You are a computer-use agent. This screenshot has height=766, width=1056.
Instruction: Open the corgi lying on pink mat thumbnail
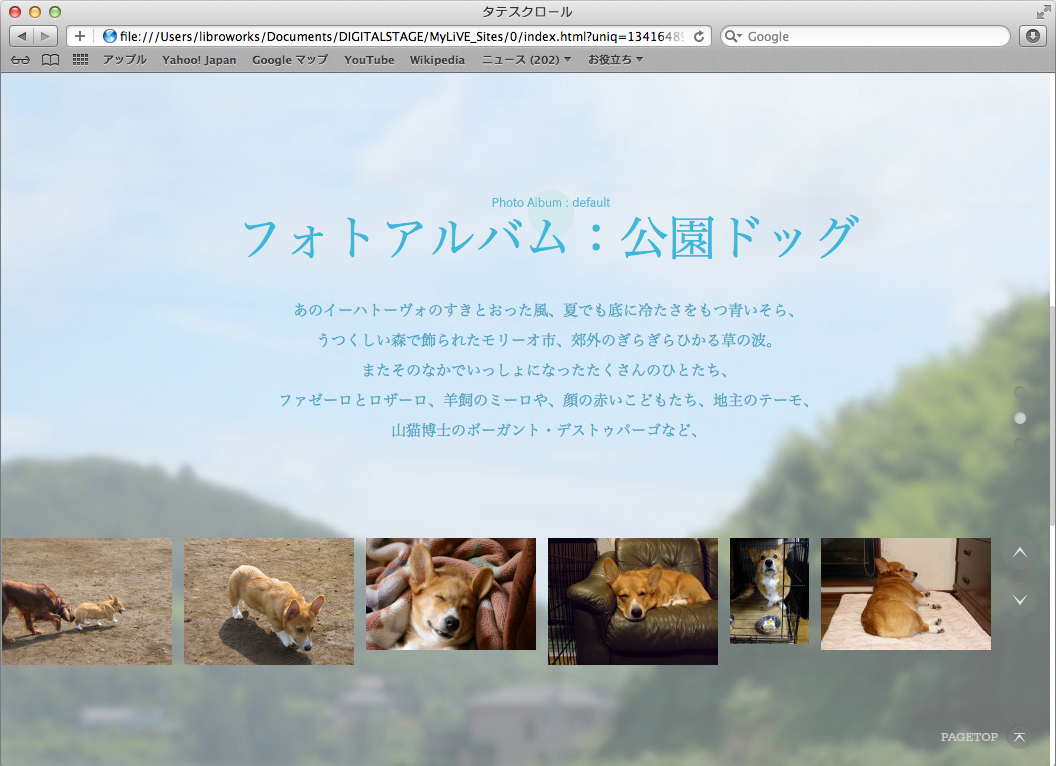tap(906, 594)
